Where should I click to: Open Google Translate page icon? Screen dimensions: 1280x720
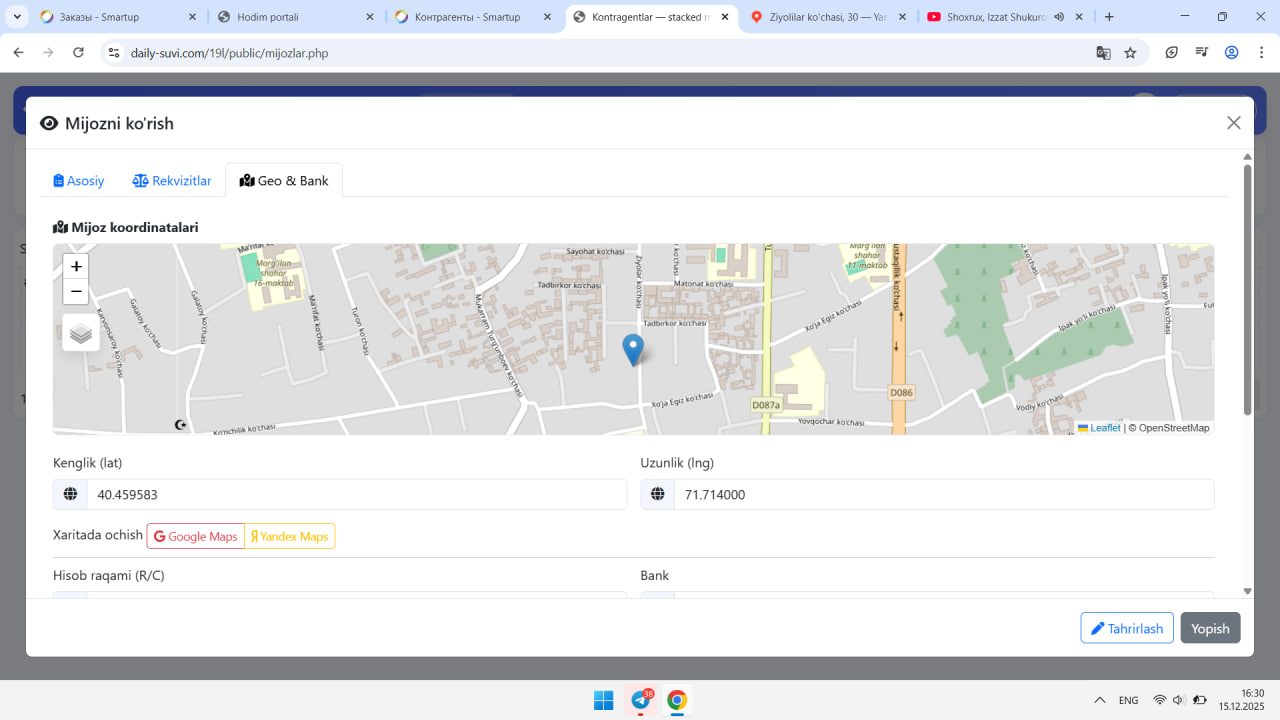(1103, 53)
